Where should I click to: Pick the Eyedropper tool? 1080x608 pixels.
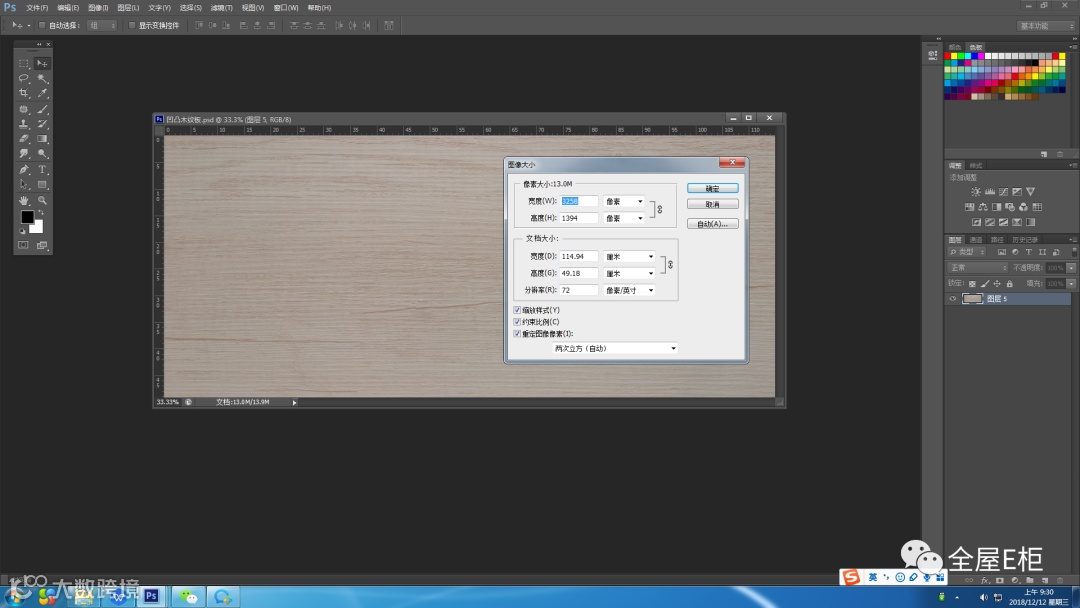[x=43, y=93]
